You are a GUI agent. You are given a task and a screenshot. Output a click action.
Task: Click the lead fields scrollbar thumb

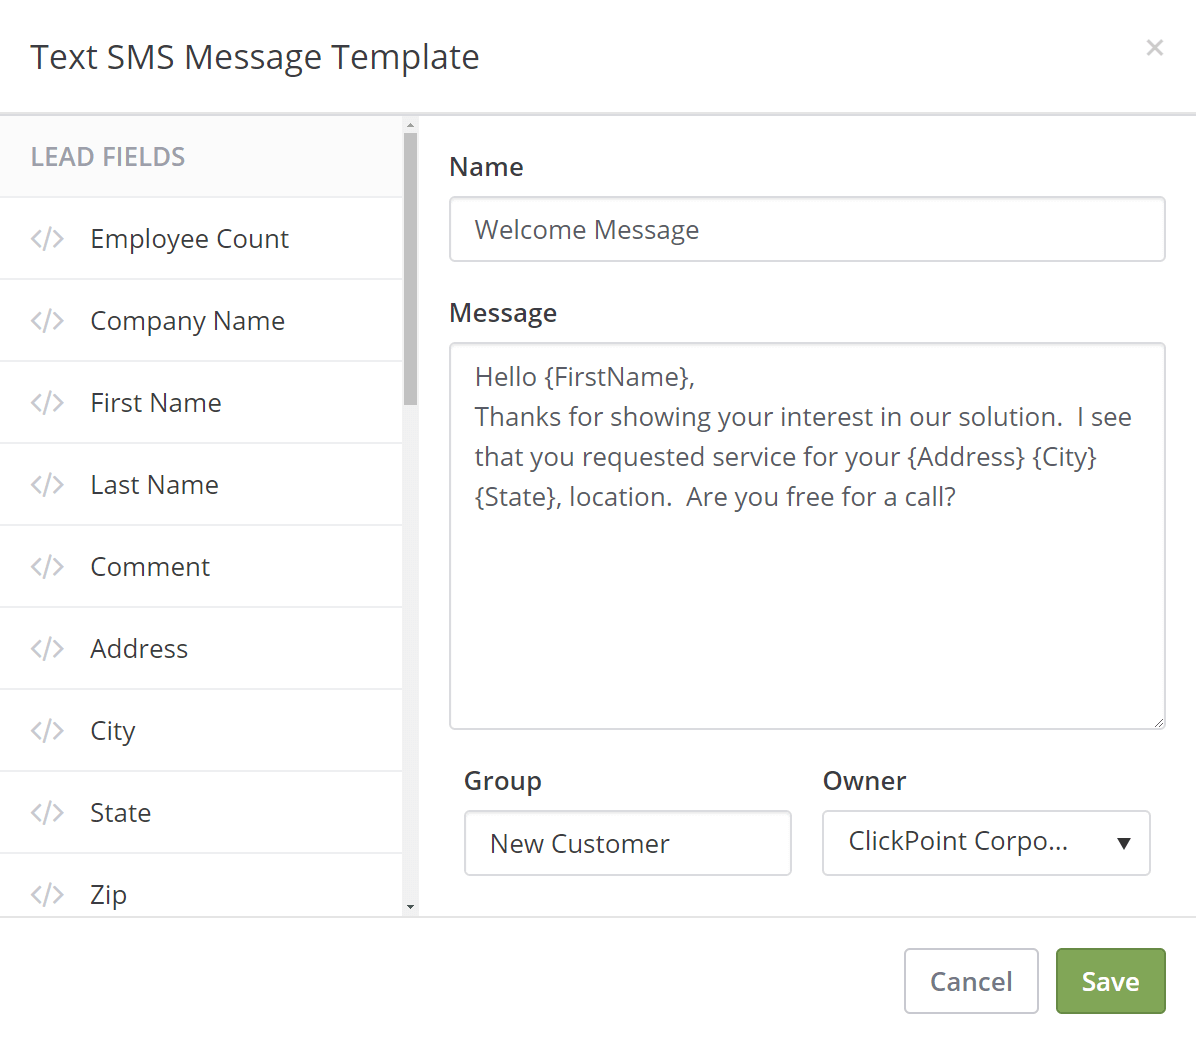410,269
